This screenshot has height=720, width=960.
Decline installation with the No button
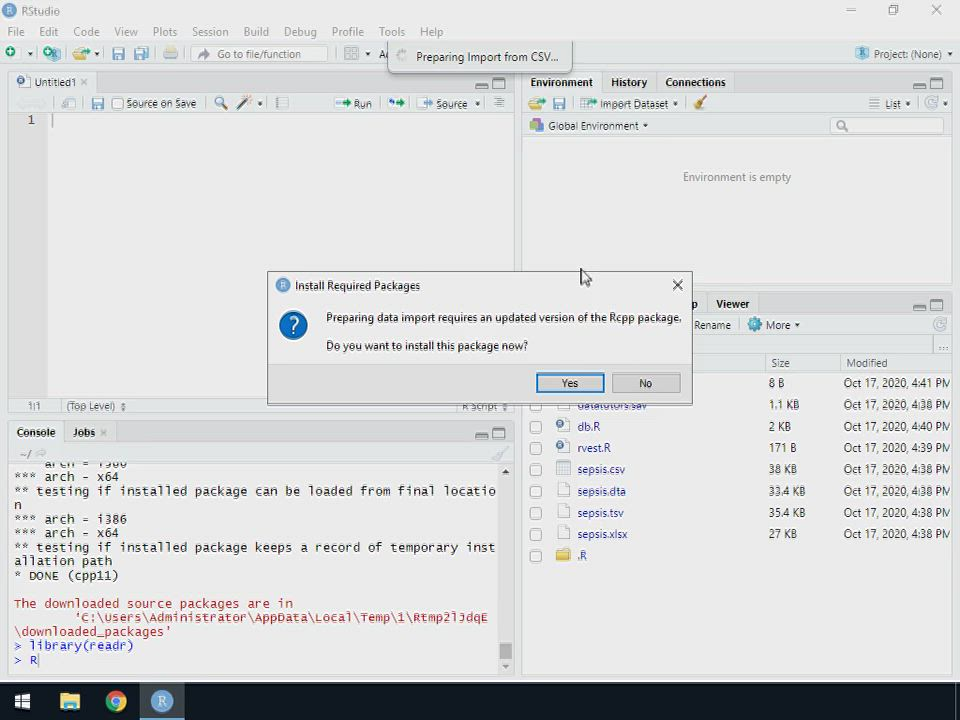645,383
